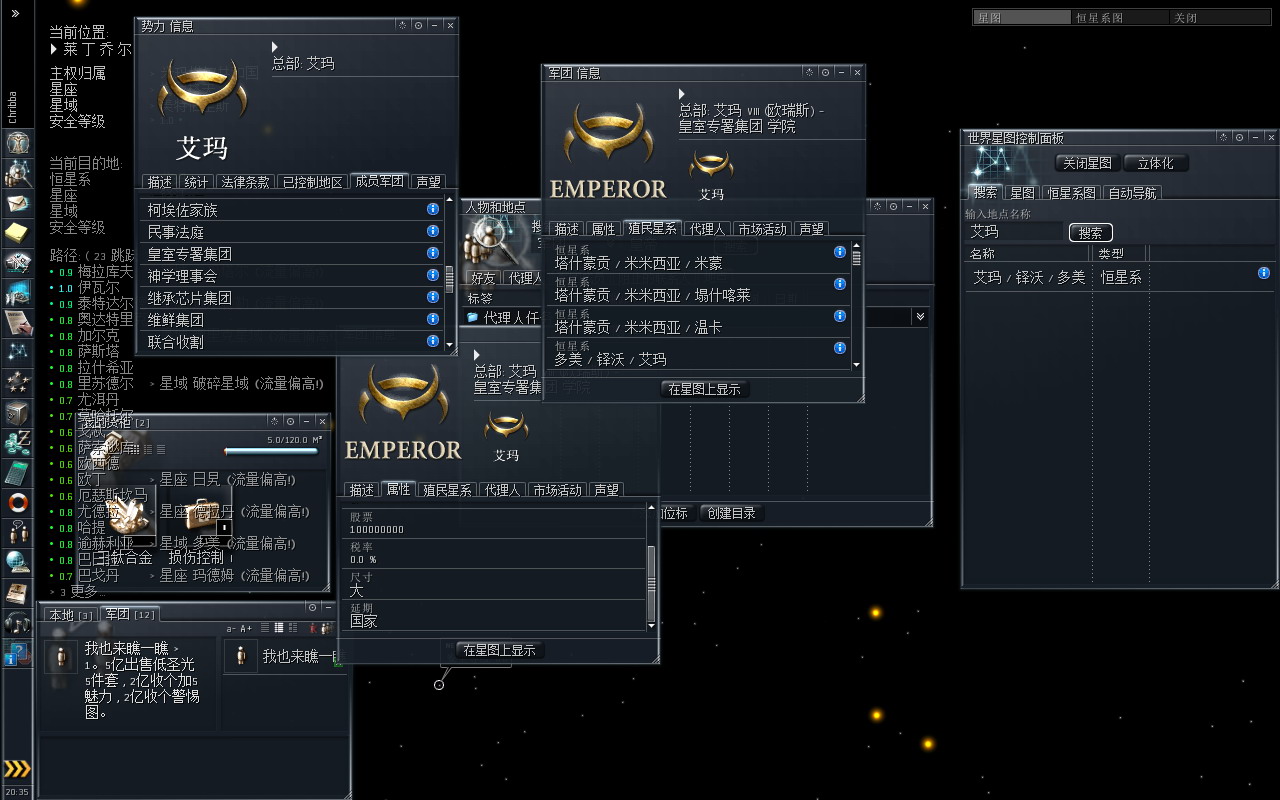Show info for 柯埃佐家族 entry
The width and height of the screenshot is (1280, 800).
tap(433, 209)
